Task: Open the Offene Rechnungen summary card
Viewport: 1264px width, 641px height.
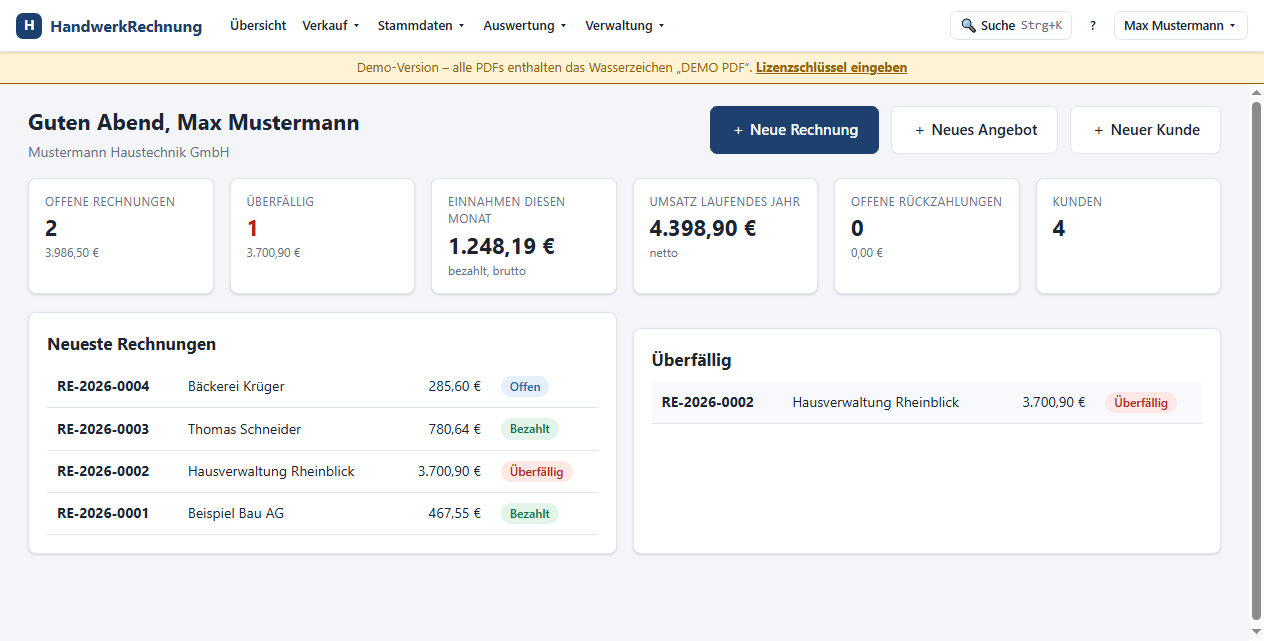Action: [121, 236]
